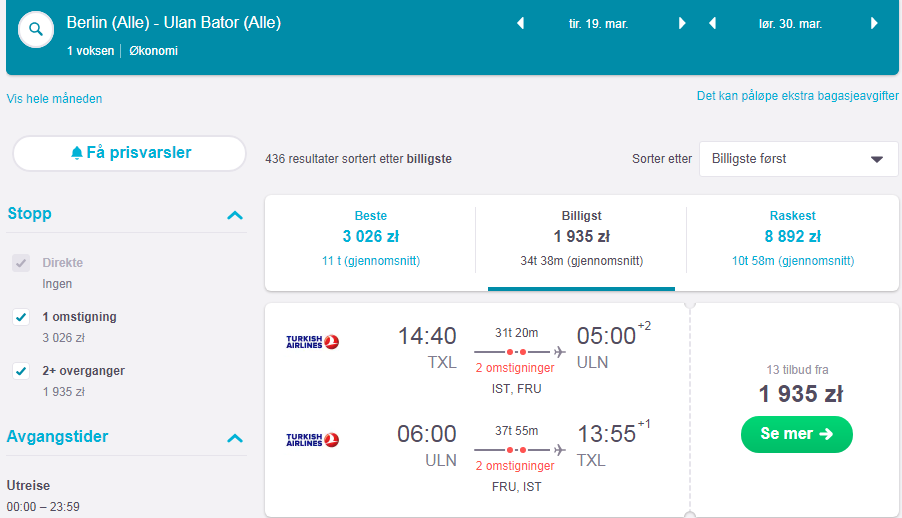The image size is (902, 518).
Task: Click Turkish Airlines logo on return flight
Action: (x=312, y=440)
